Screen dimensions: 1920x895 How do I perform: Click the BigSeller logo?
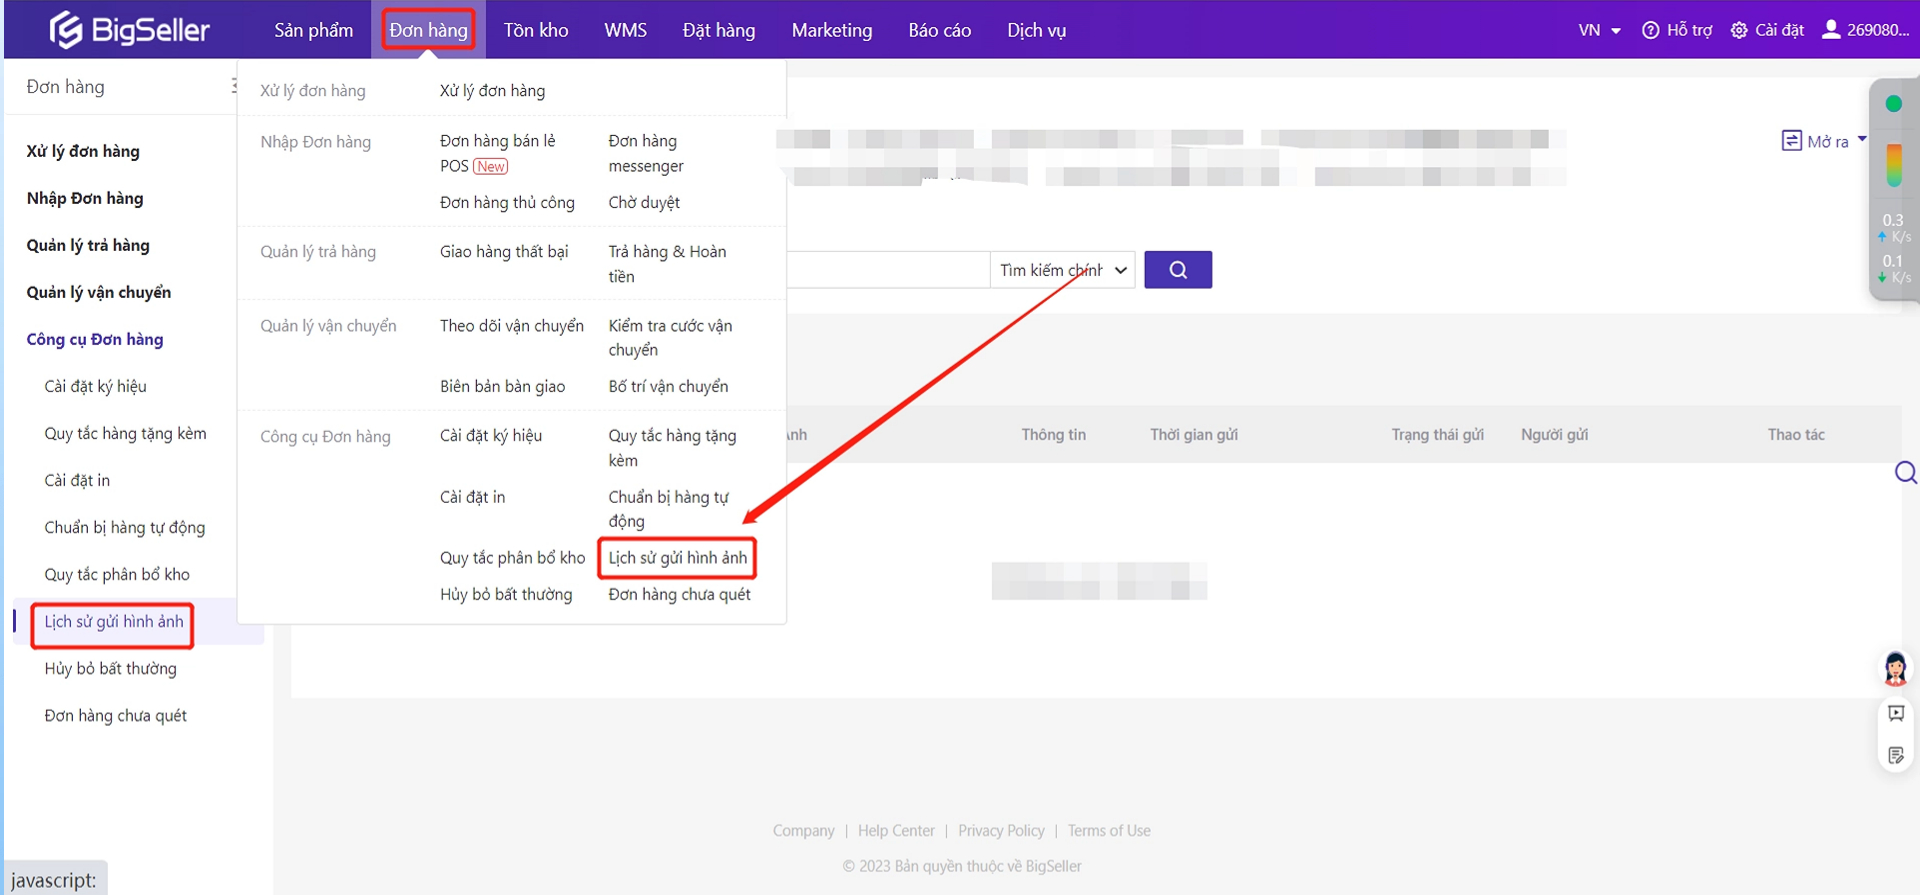tap(129, 30)
